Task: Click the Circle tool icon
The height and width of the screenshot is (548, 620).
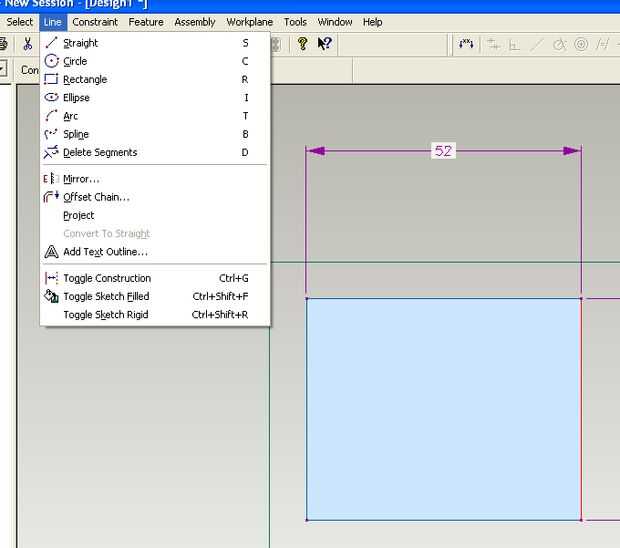Action: [x=51, y=61]
